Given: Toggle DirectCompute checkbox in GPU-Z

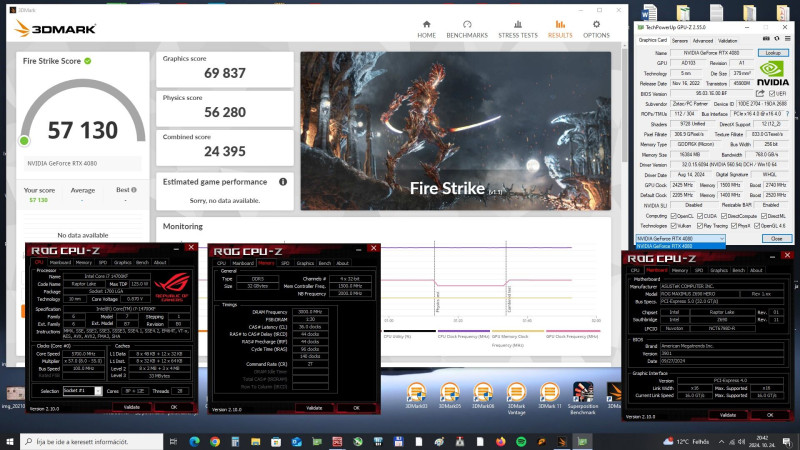Looking at the screenshot, I should [723, 216].
